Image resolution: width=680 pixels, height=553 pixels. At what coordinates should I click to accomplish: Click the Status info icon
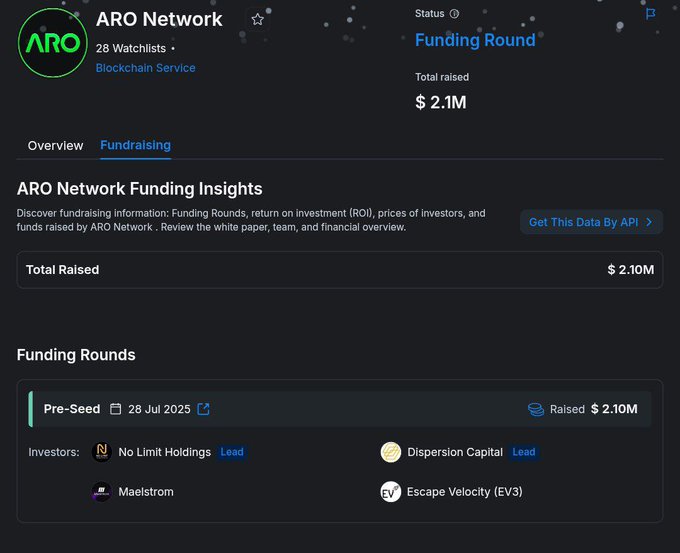pos(454,14)
